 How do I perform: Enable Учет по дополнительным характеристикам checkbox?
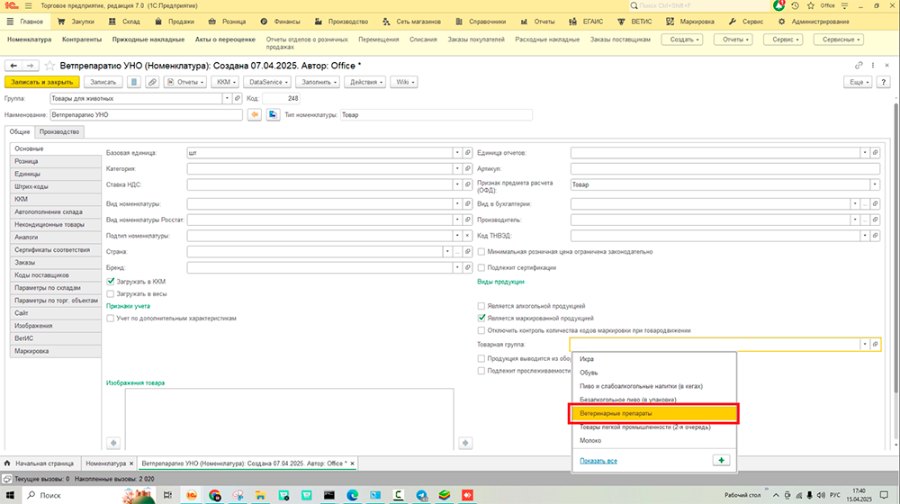pos(111,318)
